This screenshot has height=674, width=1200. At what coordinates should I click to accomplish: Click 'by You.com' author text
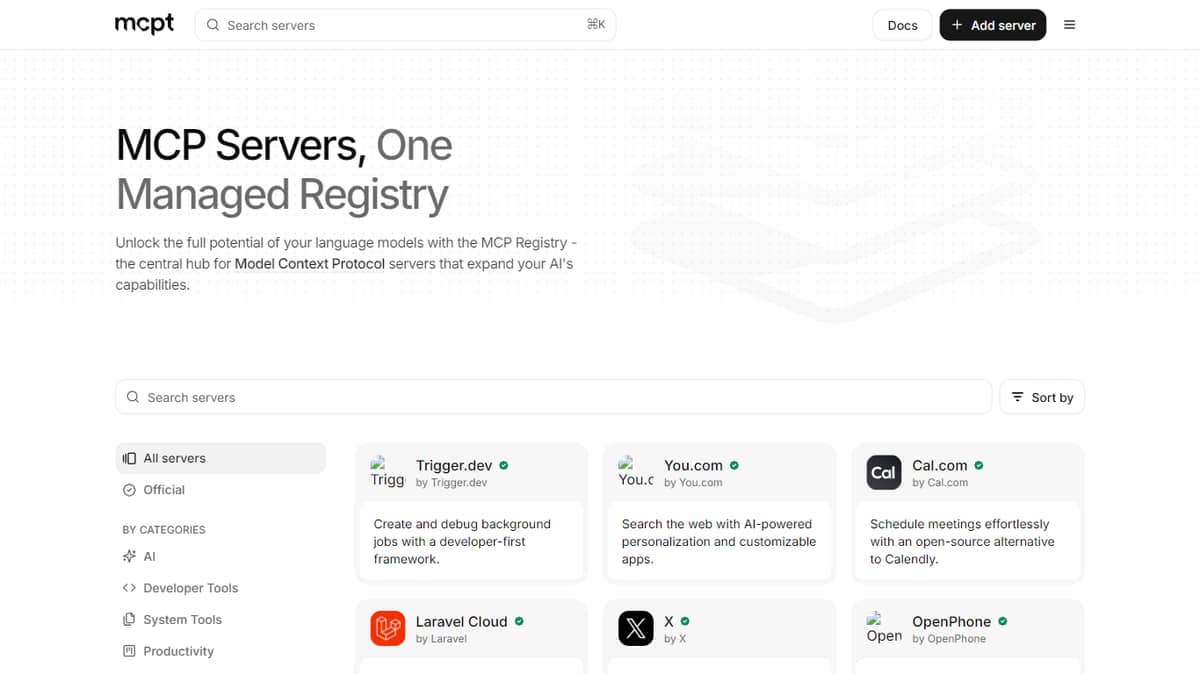(693, 483)
